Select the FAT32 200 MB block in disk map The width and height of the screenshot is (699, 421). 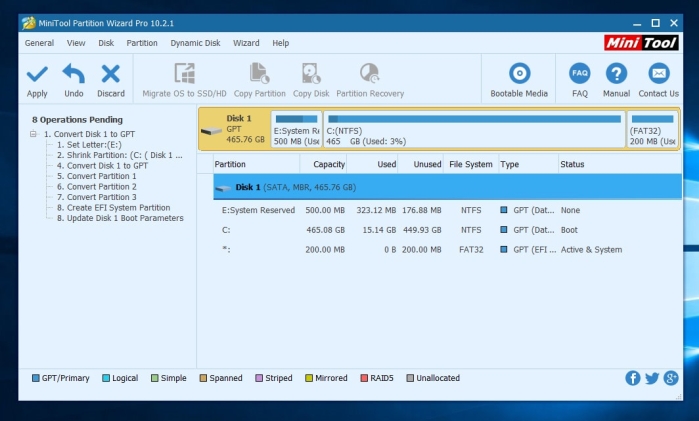pyautogui.click(x=653, y=129)
